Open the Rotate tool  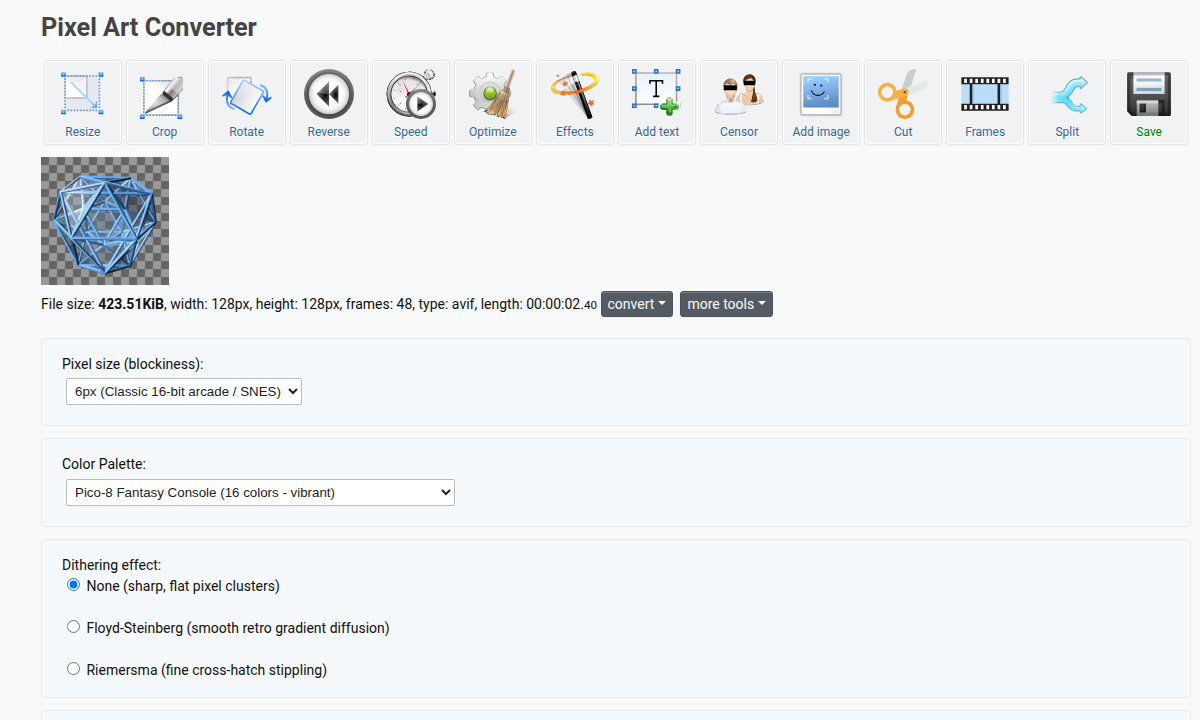pyautogui.click(x=247, y=103)
